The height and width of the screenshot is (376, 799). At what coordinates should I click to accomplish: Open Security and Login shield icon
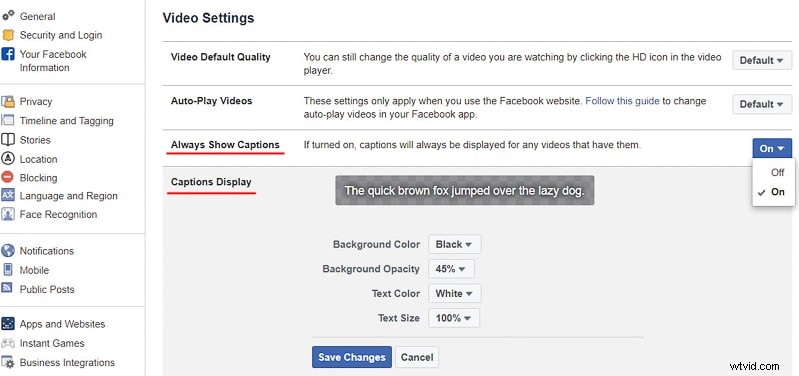tap(8, 35)
